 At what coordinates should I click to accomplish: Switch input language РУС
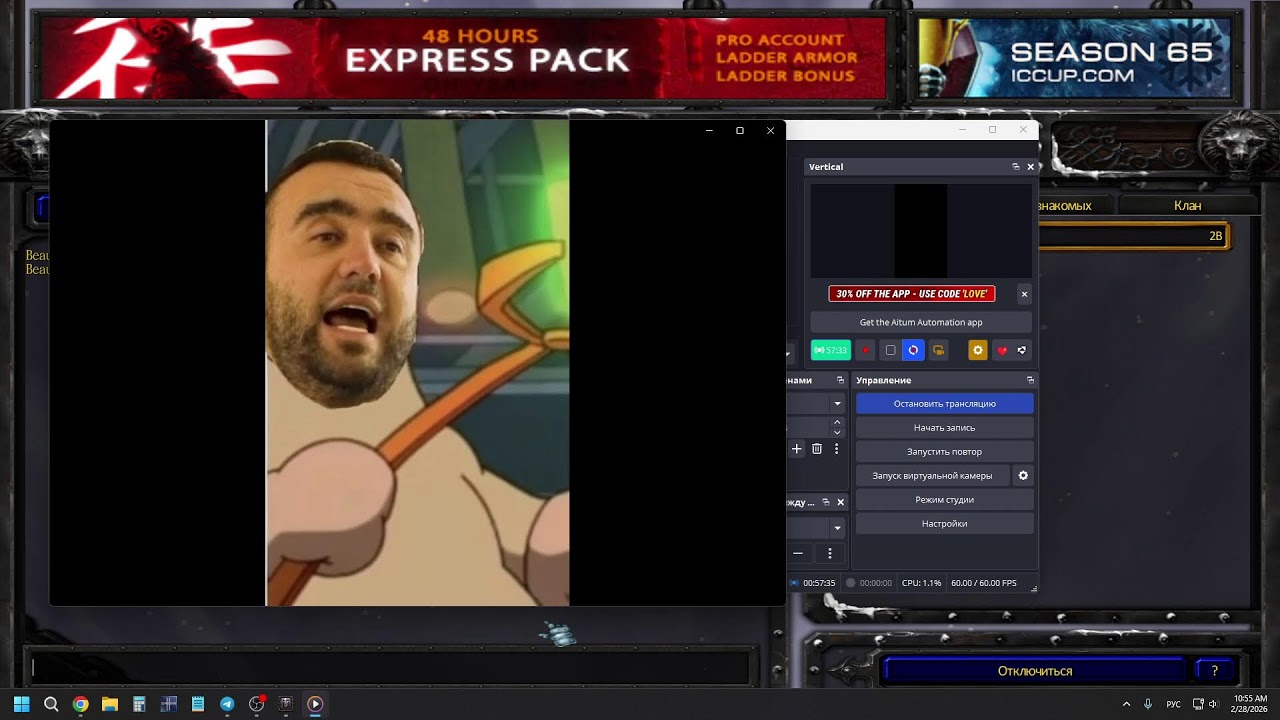tap(1174, 704)
